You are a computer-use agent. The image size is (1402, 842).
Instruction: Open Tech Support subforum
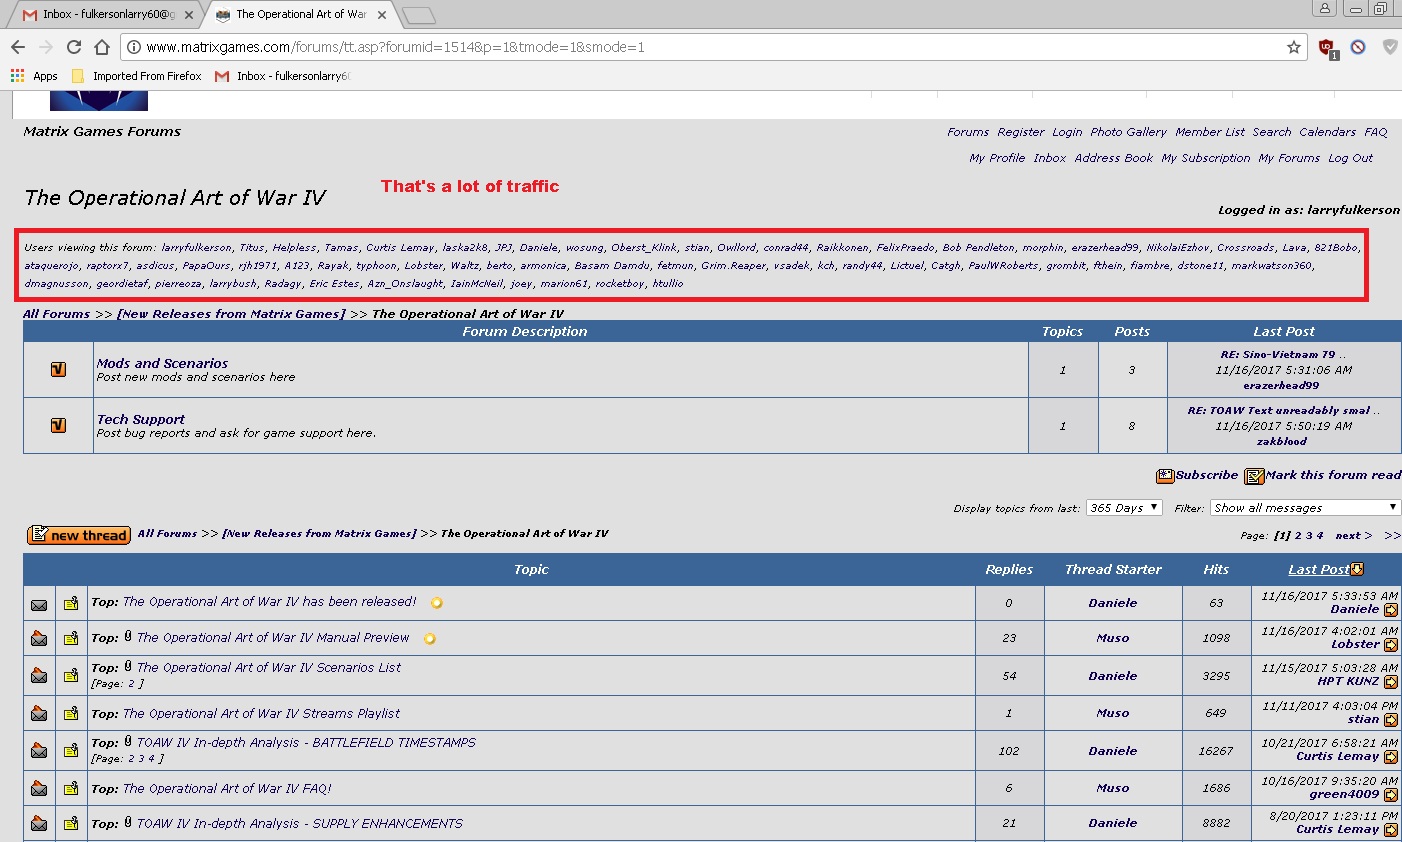click(141, 419)
